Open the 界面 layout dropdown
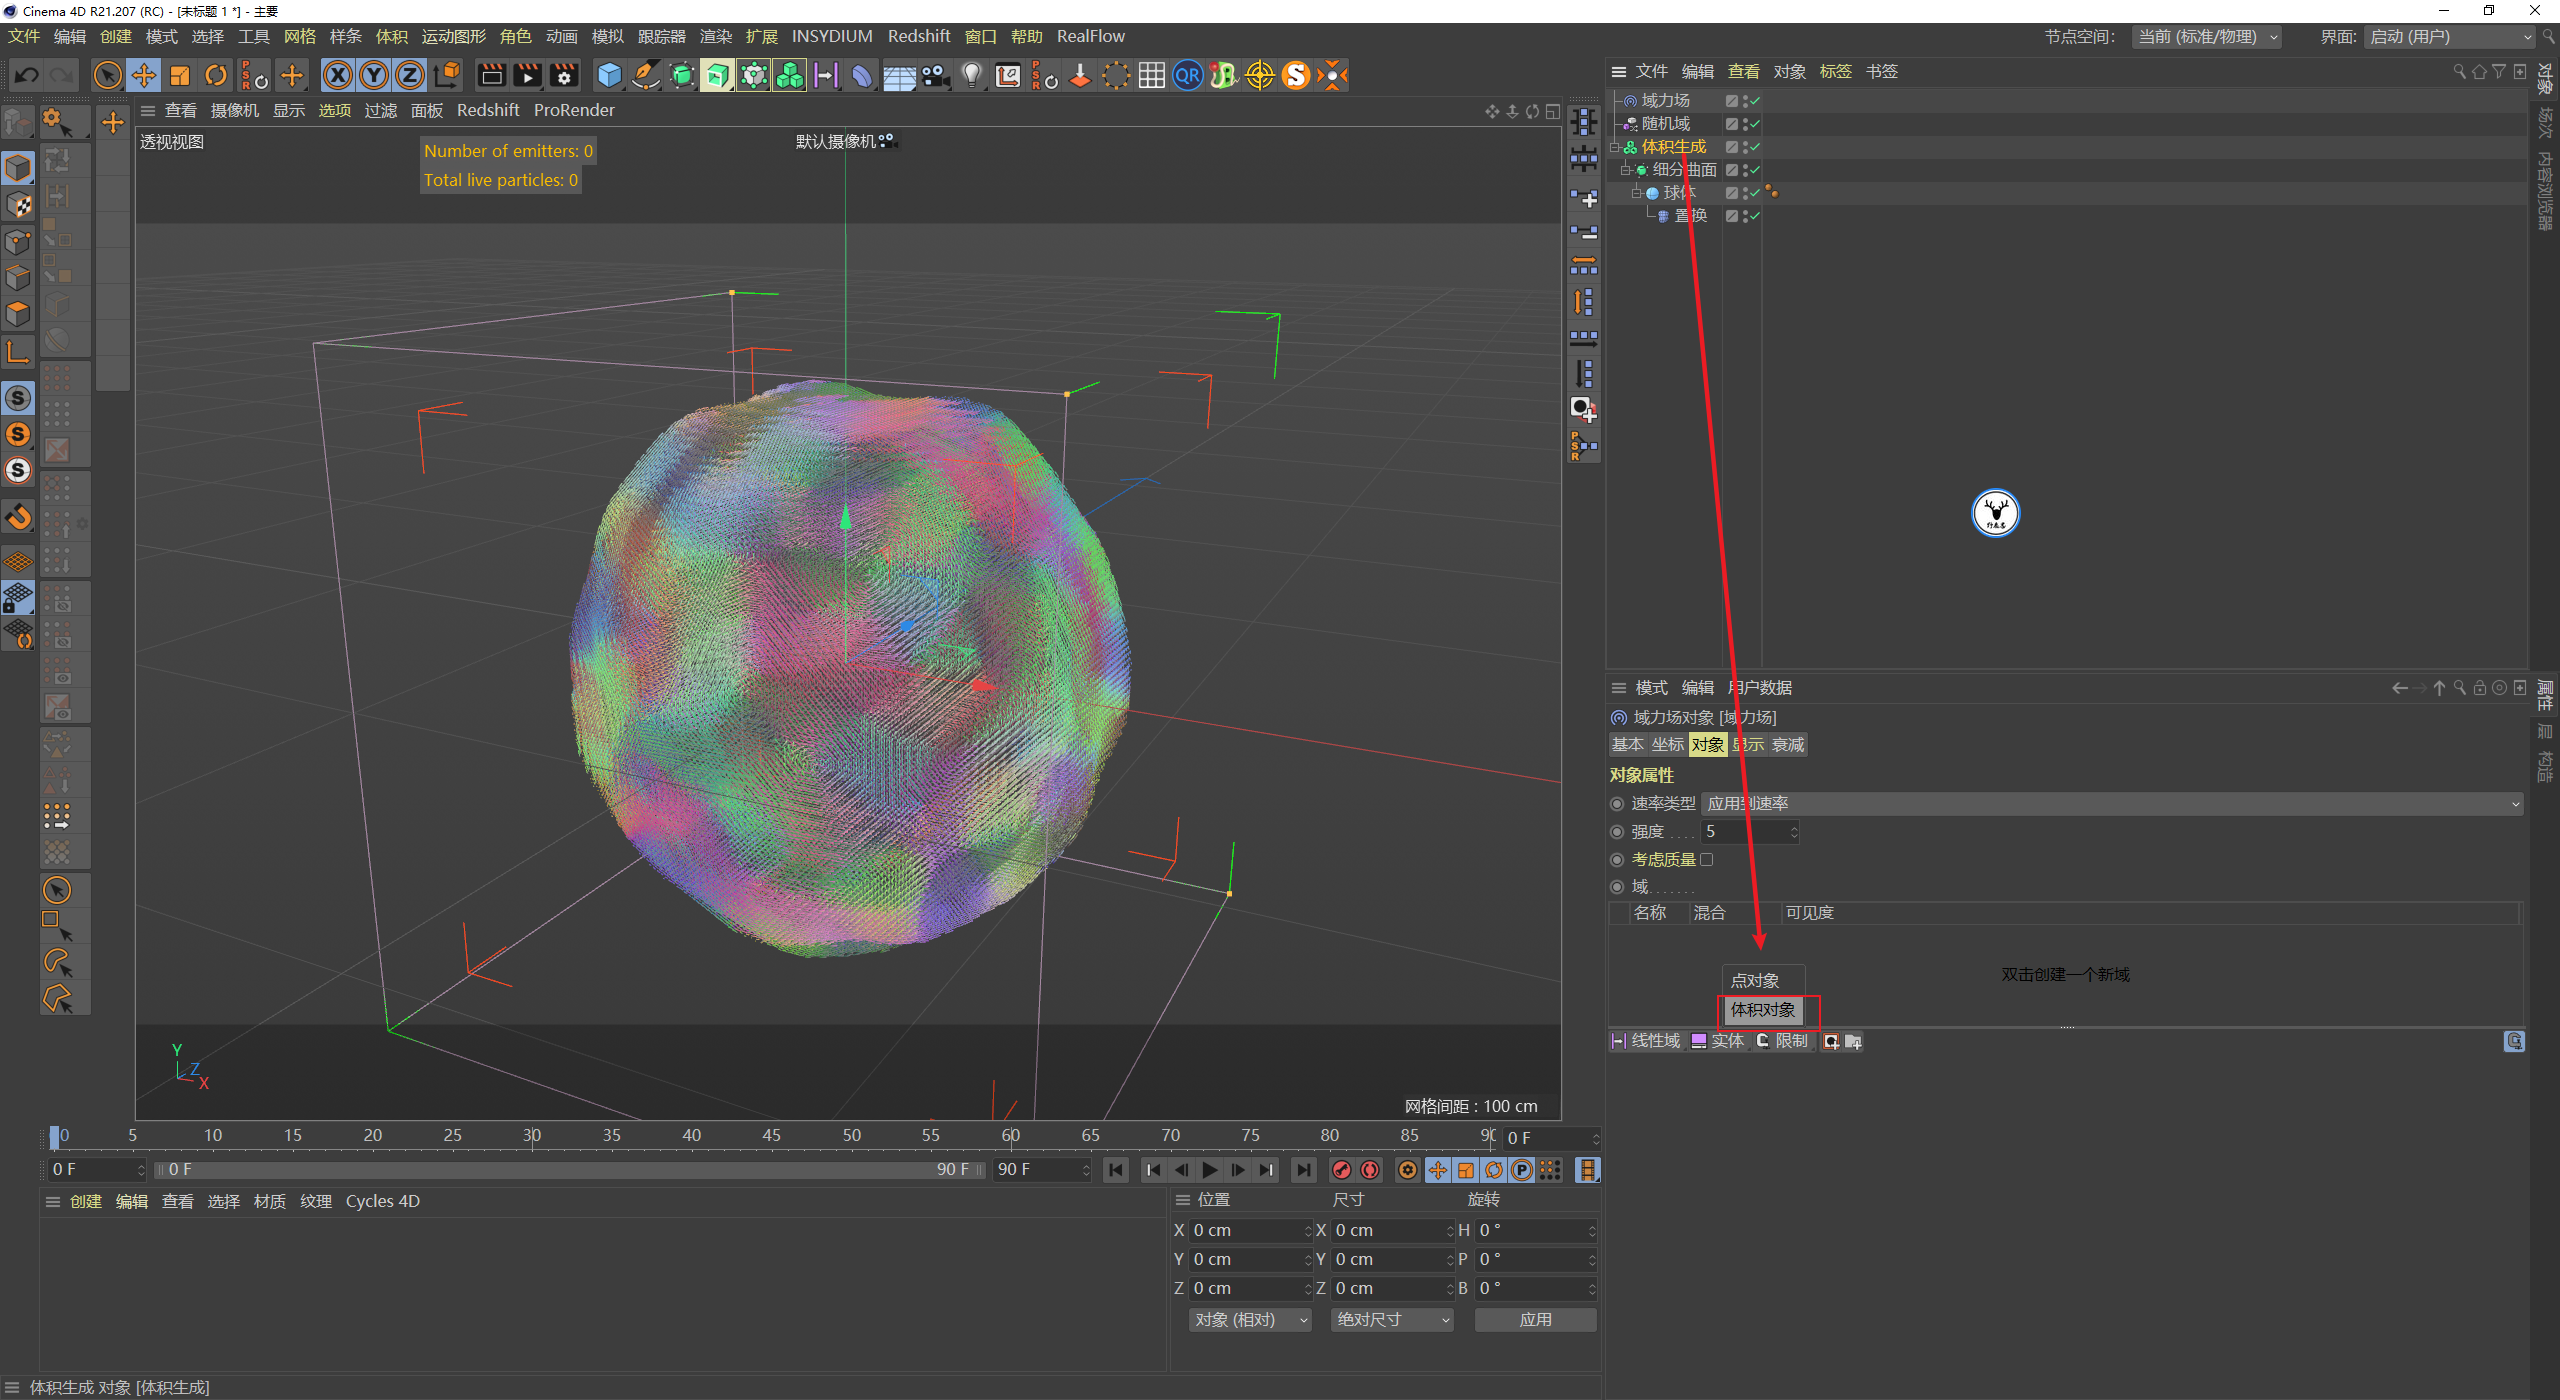Image resolution: width=2560 pixels, height=1400 pixels. point(2450,37)
